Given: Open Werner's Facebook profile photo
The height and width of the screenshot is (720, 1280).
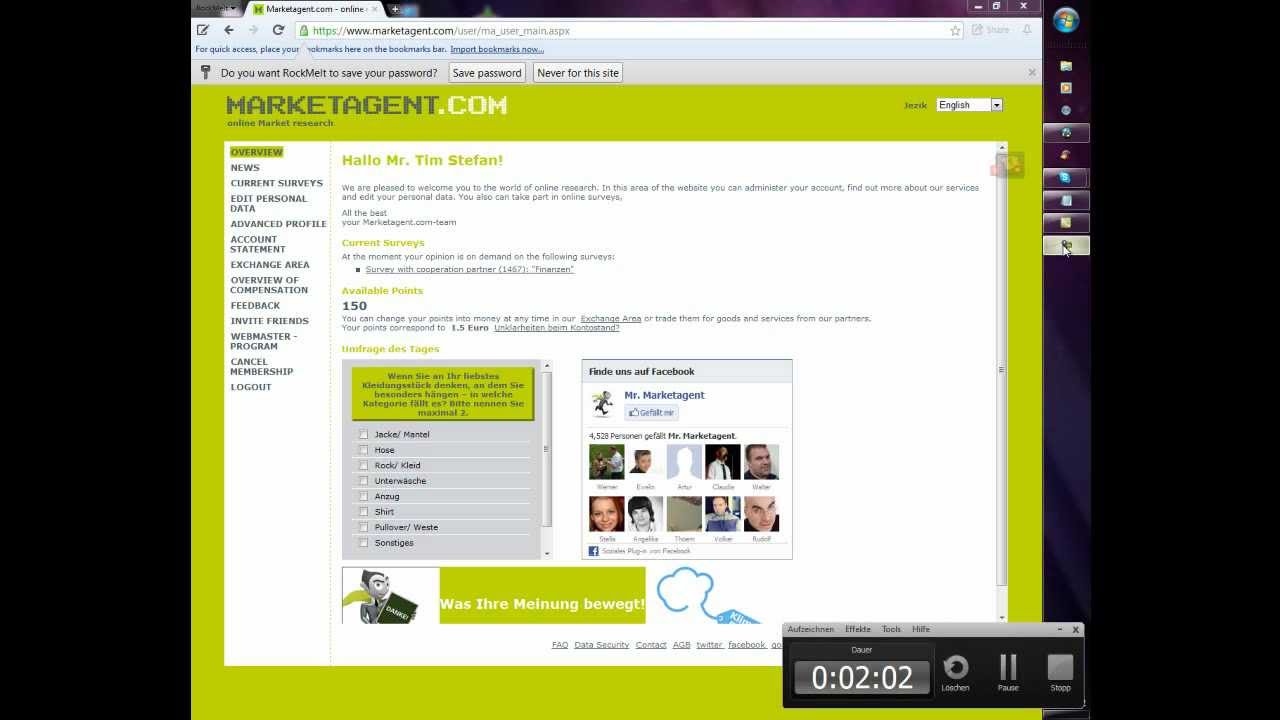Looking at the screenshot, I should point(606,462).
